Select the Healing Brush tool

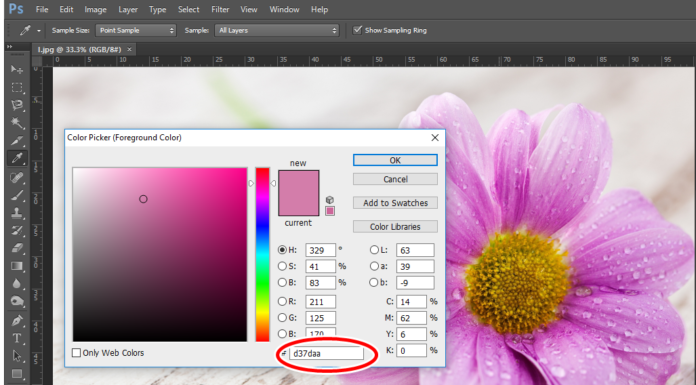(x=17, y=178)
